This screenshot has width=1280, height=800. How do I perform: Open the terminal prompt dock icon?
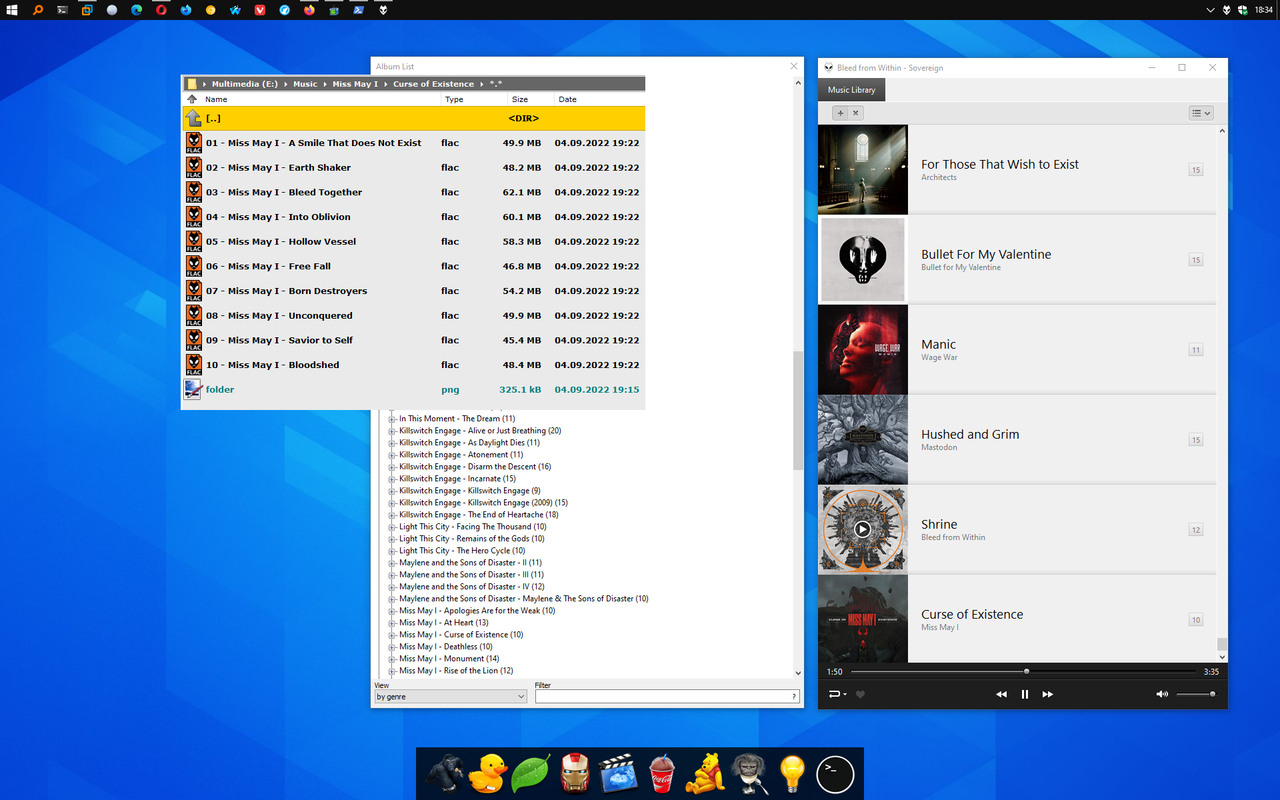[x=835, y=774]
